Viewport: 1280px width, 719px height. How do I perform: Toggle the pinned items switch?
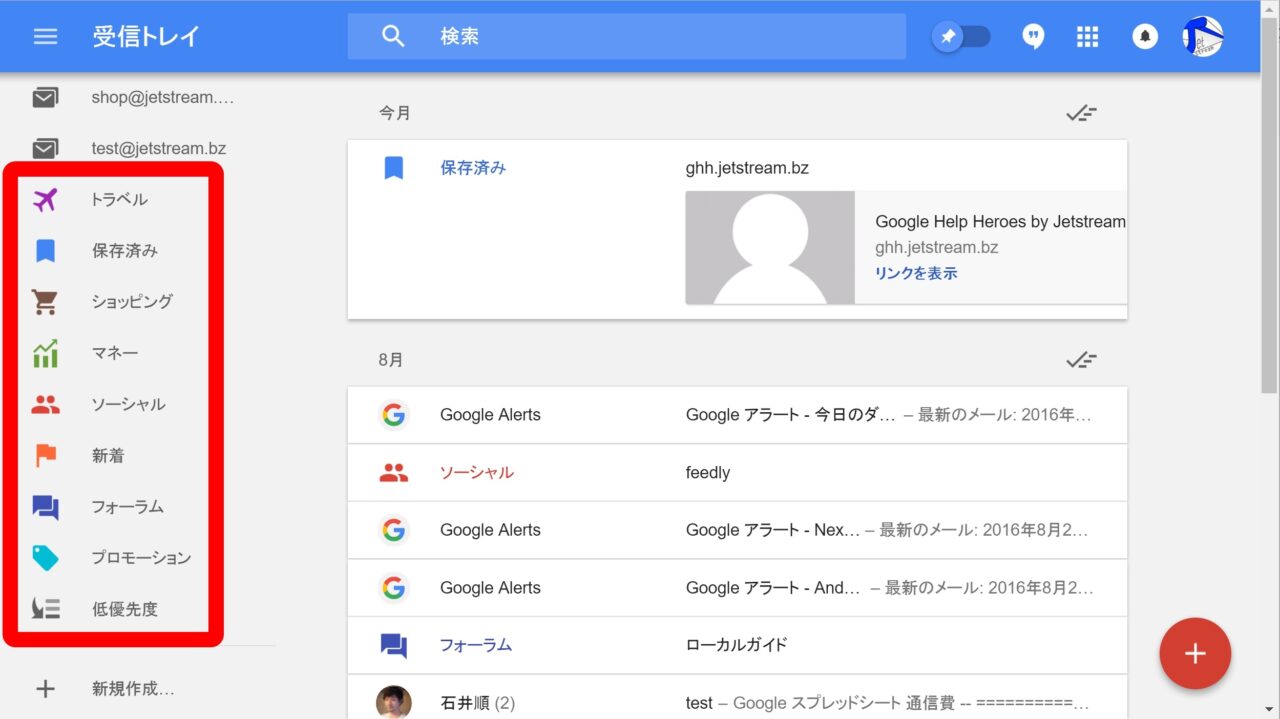(x=961, y=37)
